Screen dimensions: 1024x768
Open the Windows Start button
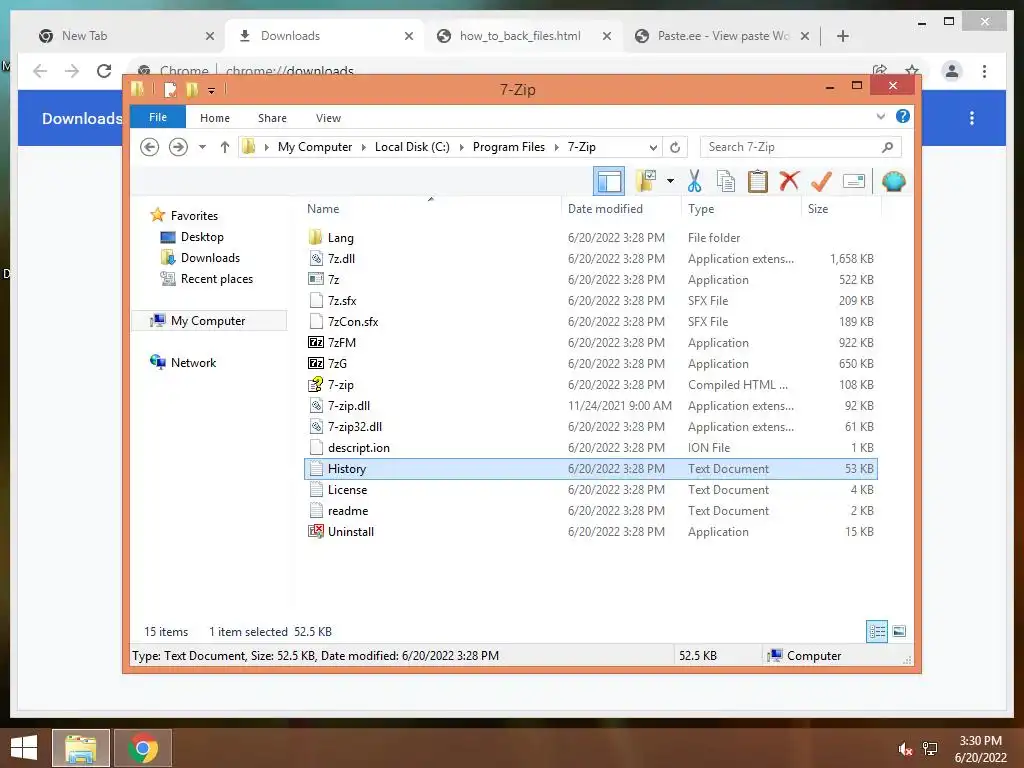coord(24,748)
